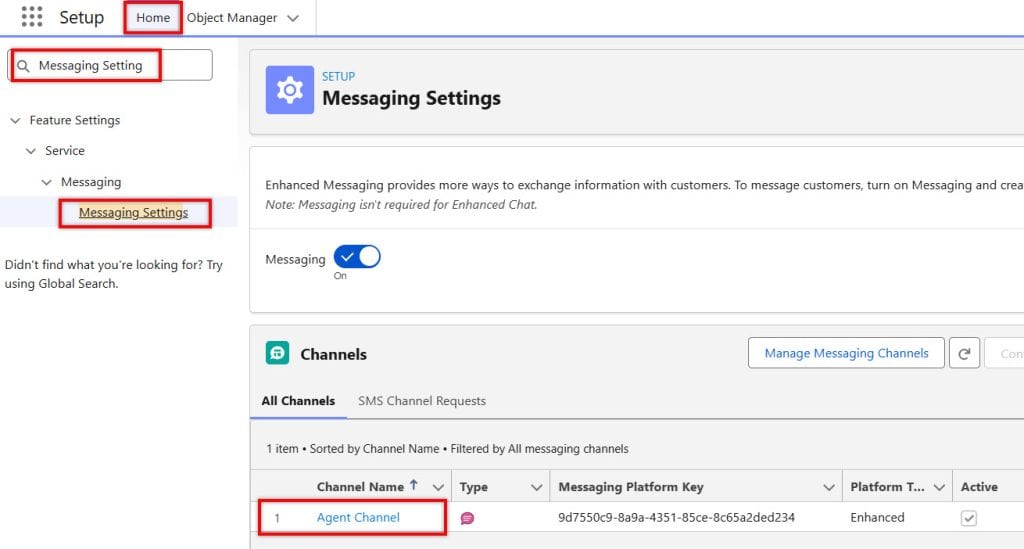Open the Type column menu
The width and height of the screenshot is (1024, 549).
(x=537, y=487)
